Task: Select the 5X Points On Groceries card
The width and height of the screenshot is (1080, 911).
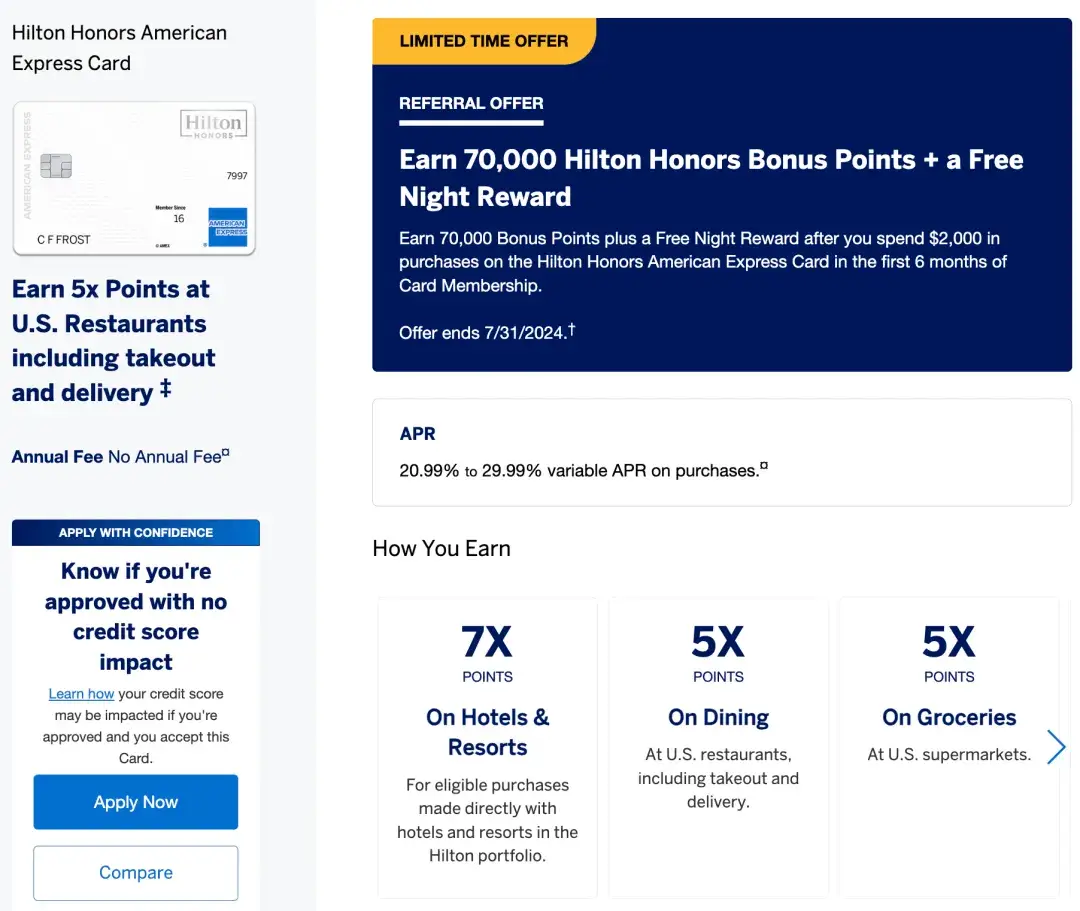Action: [948, 747]
